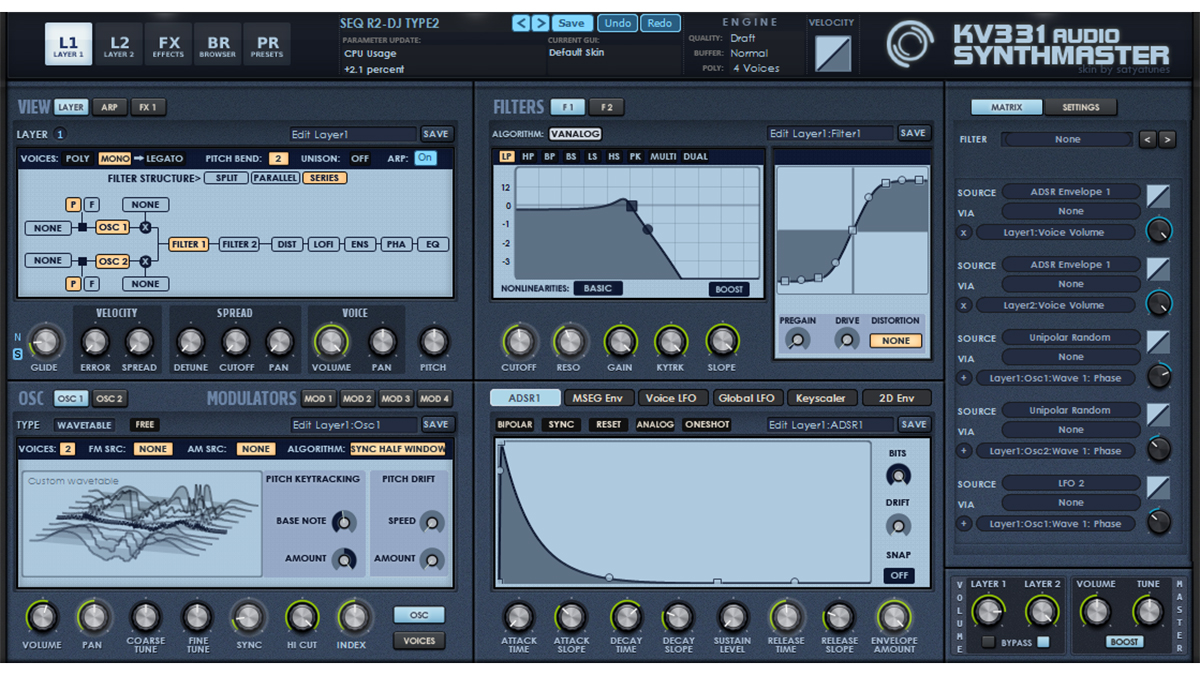Toggle the BIPOLAR option
This screenshot has height=675, width=1200.
click(516, 424)
